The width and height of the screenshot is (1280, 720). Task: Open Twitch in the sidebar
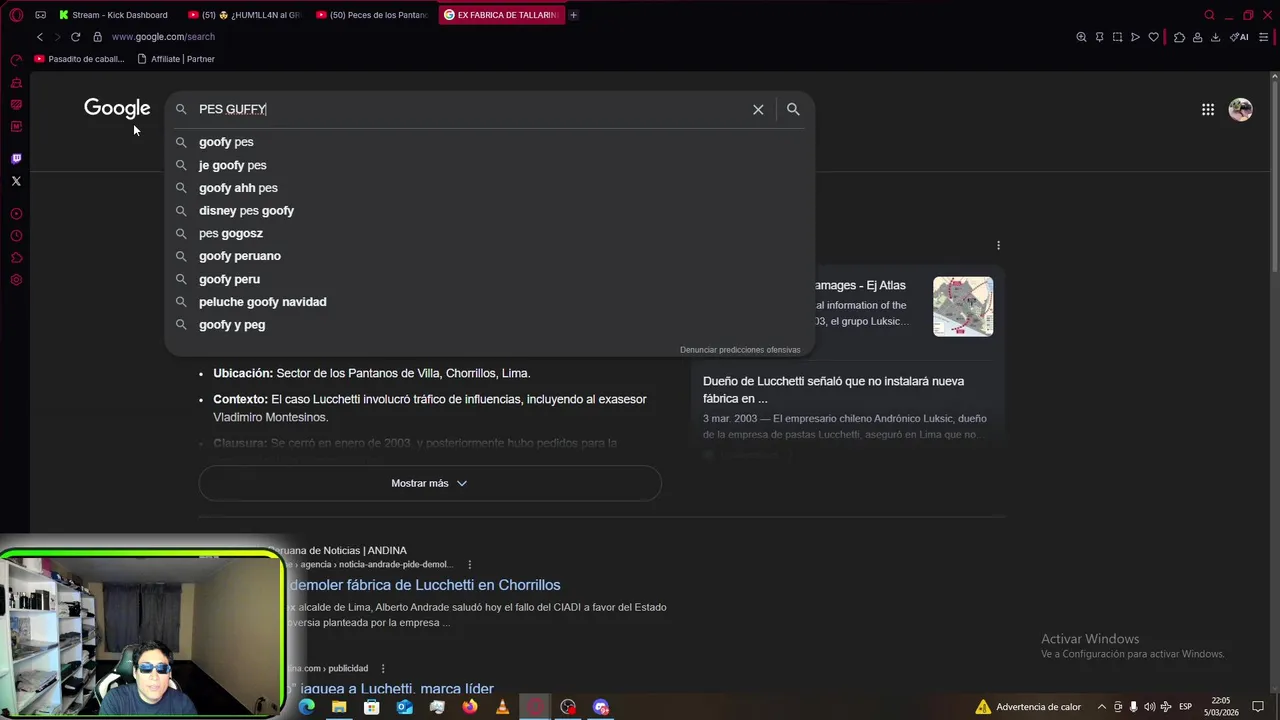16,159
